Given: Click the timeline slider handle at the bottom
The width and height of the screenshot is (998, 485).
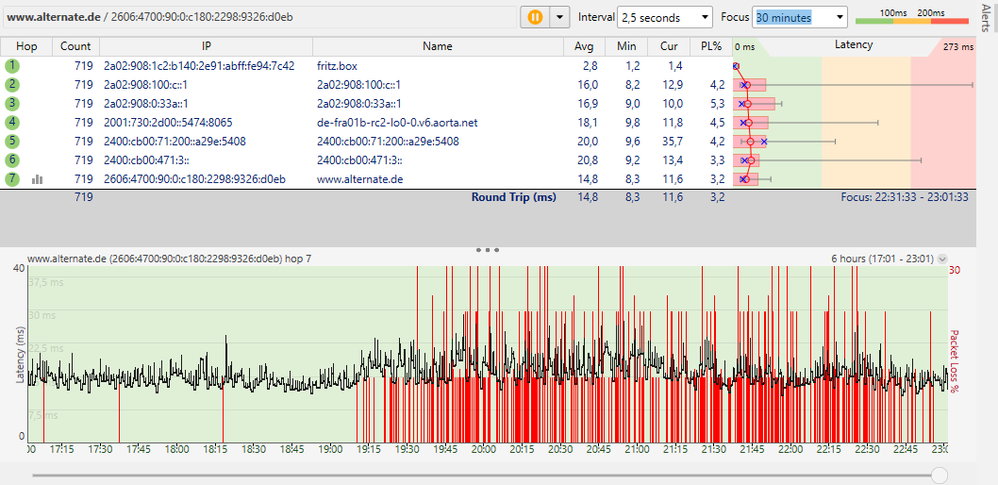Looking at the screenshot, I should coord(939,474).
